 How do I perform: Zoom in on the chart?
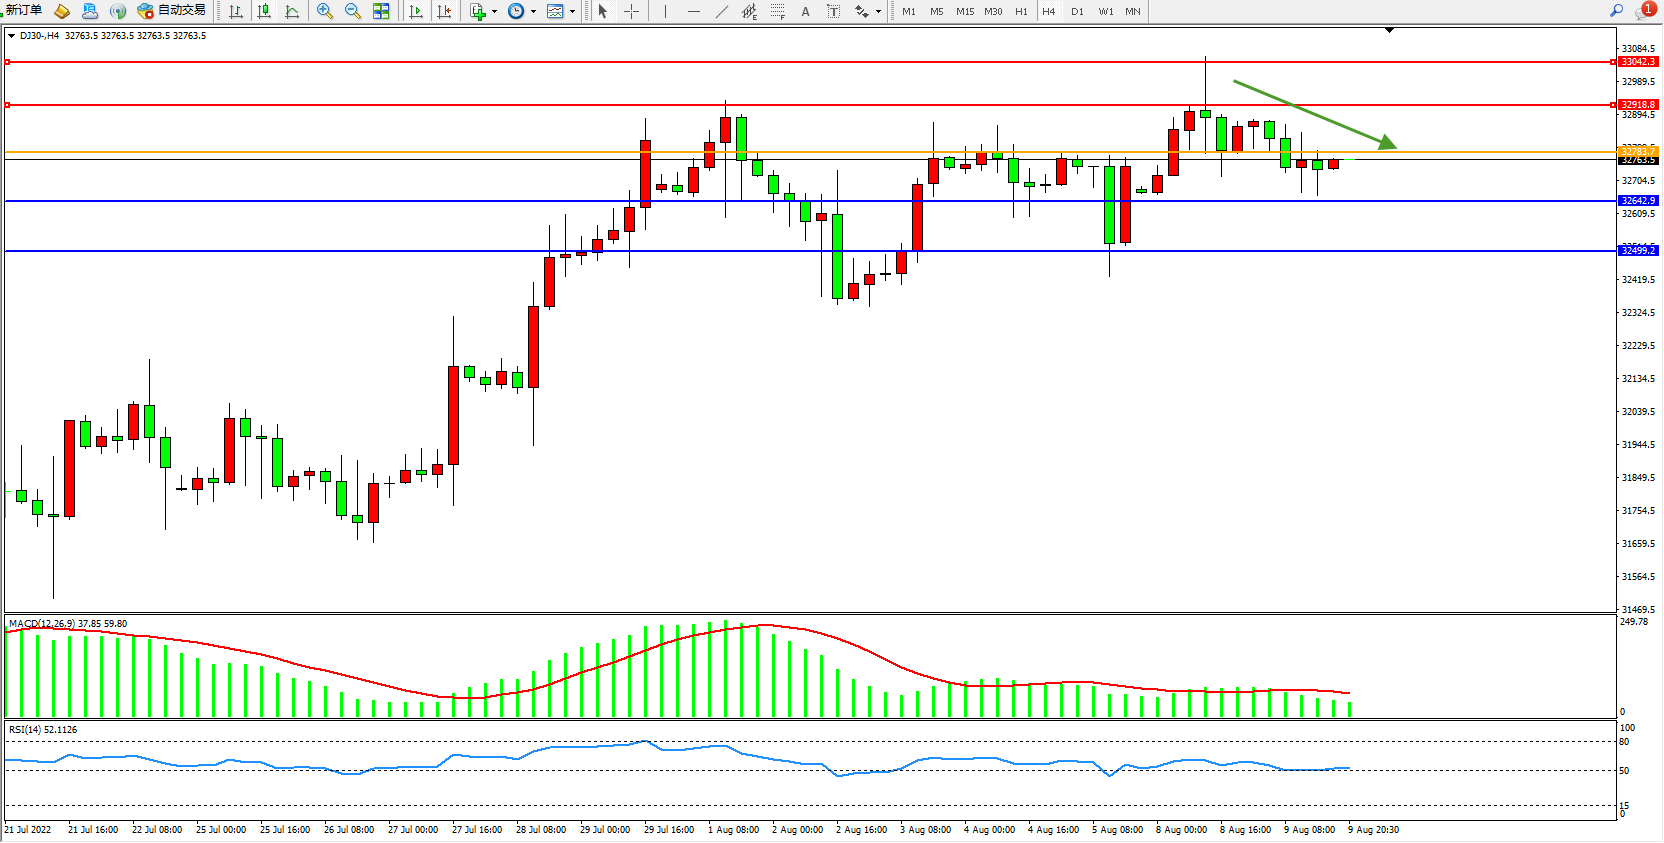coord(325,11)
